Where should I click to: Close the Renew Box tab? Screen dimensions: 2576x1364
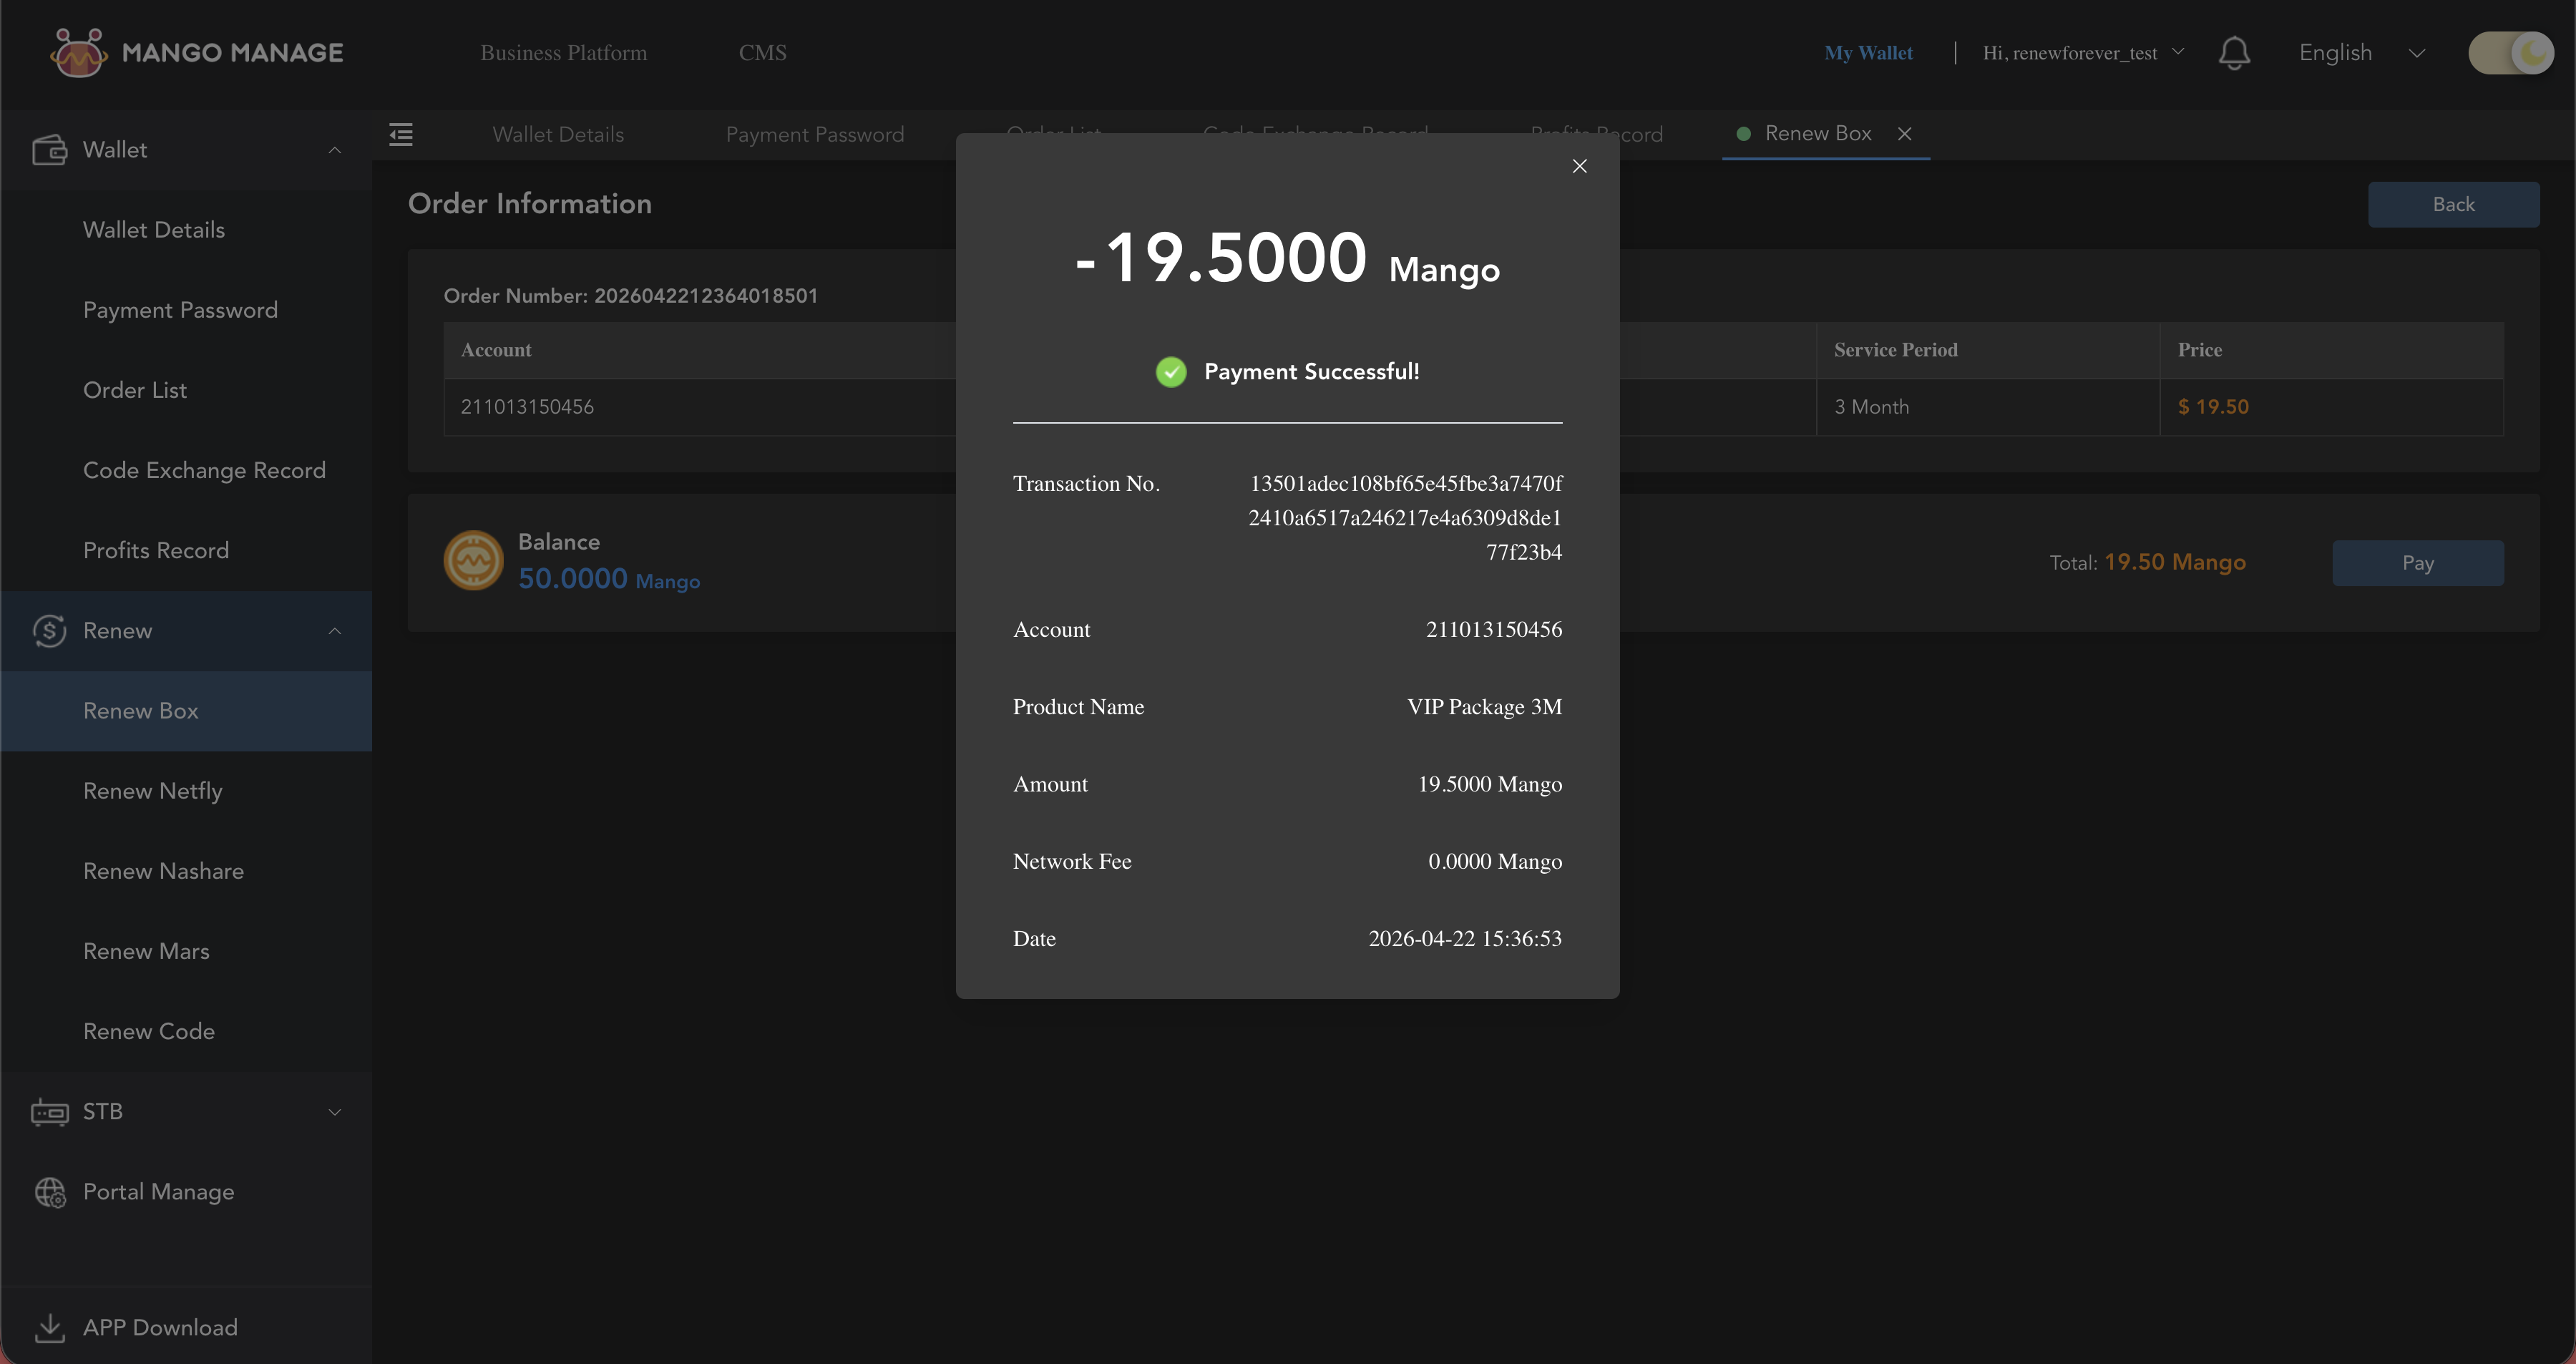point(1904,134)
